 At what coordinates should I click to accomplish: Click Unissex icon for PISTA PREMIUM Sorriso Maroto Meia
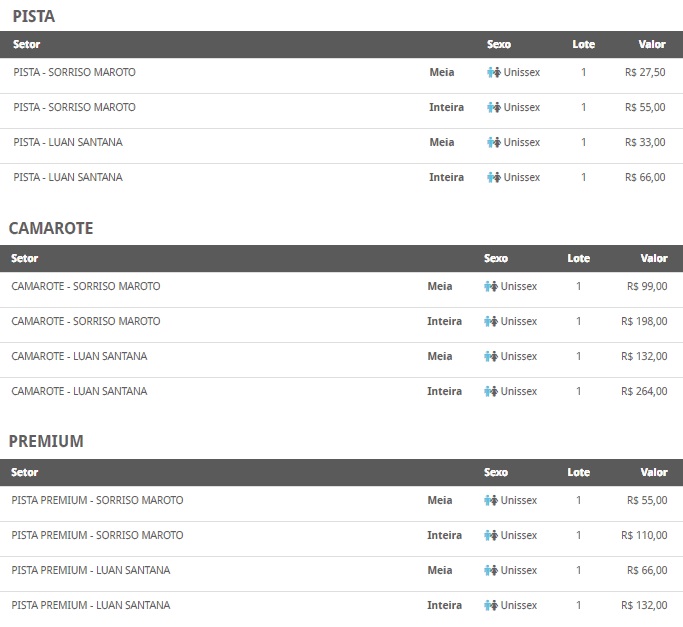click(x=491, y=500)
